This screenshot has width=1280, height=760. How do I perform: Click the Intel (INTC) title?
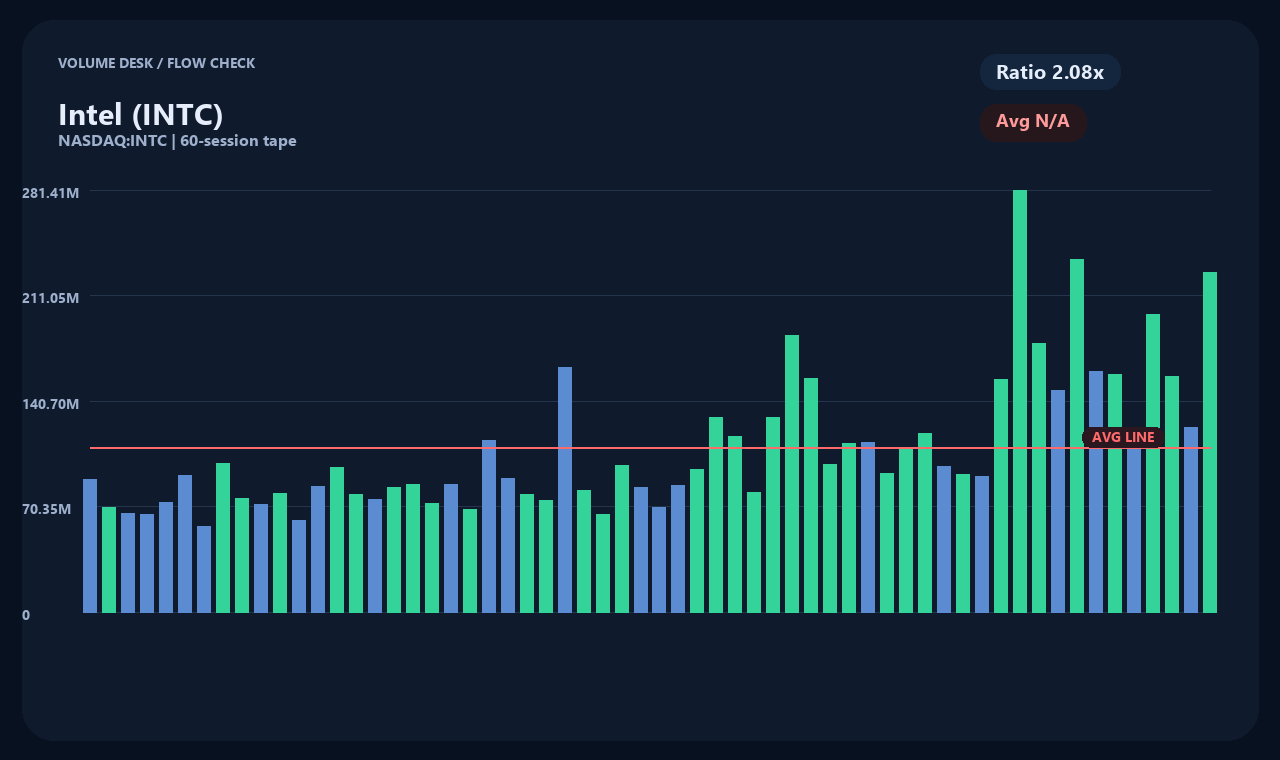(141, 114)
